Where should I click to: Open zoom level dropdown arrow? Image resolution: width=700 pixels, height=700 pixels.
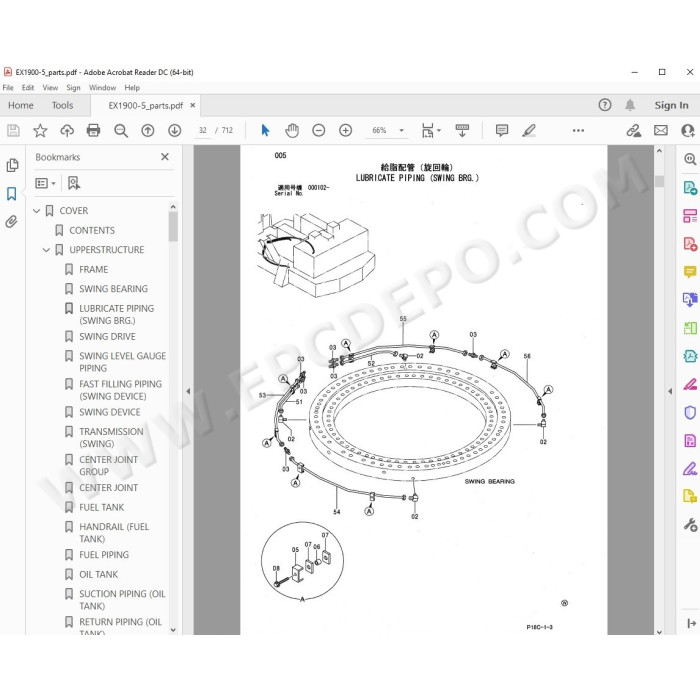[x=401, y=130]
